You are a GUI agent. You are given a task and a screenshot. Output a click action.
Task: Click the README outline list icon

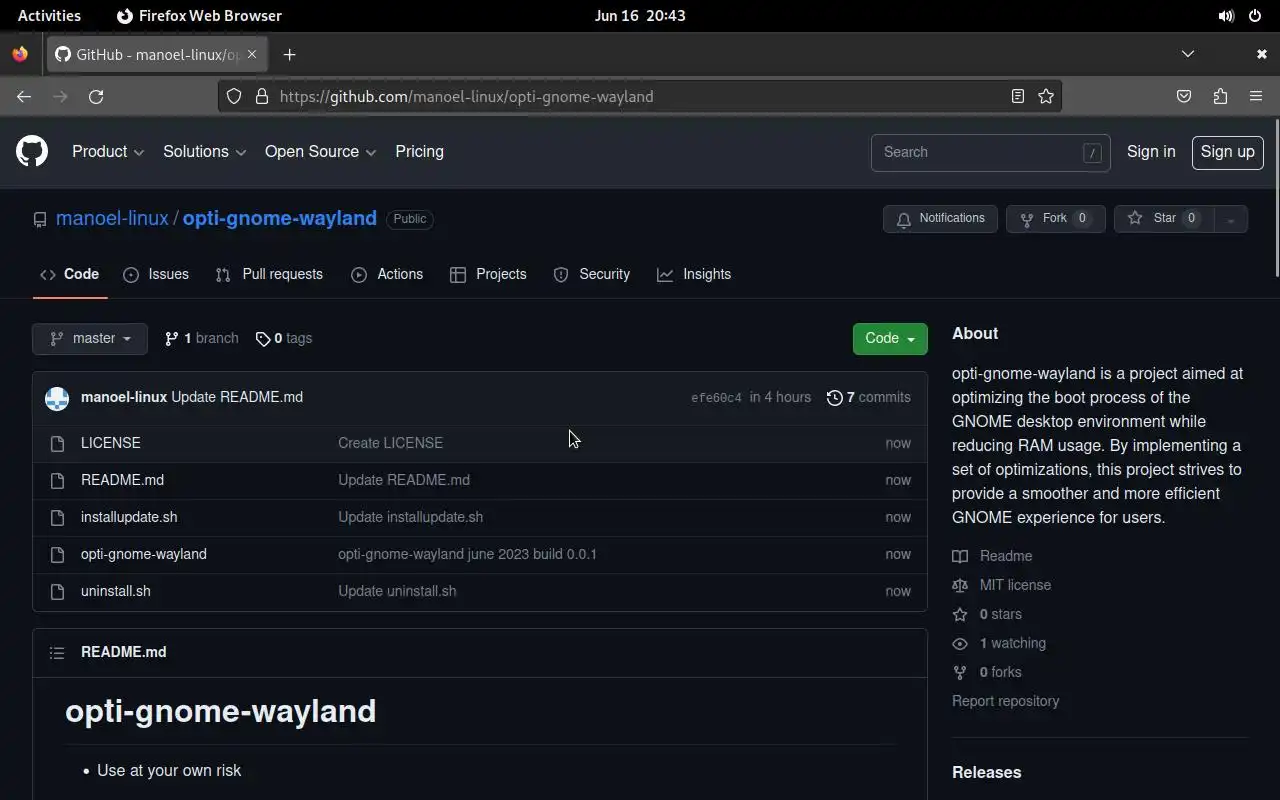(57, 652)
